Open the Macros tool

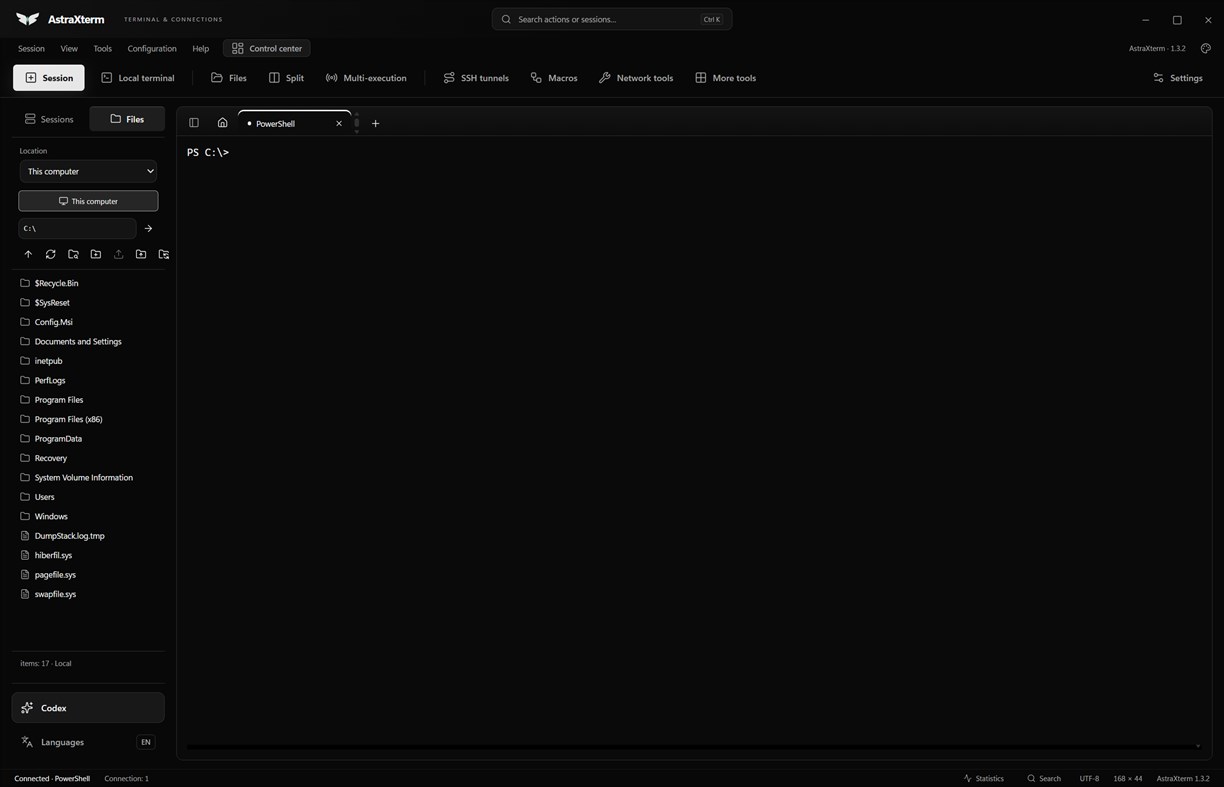click(554, 78)
